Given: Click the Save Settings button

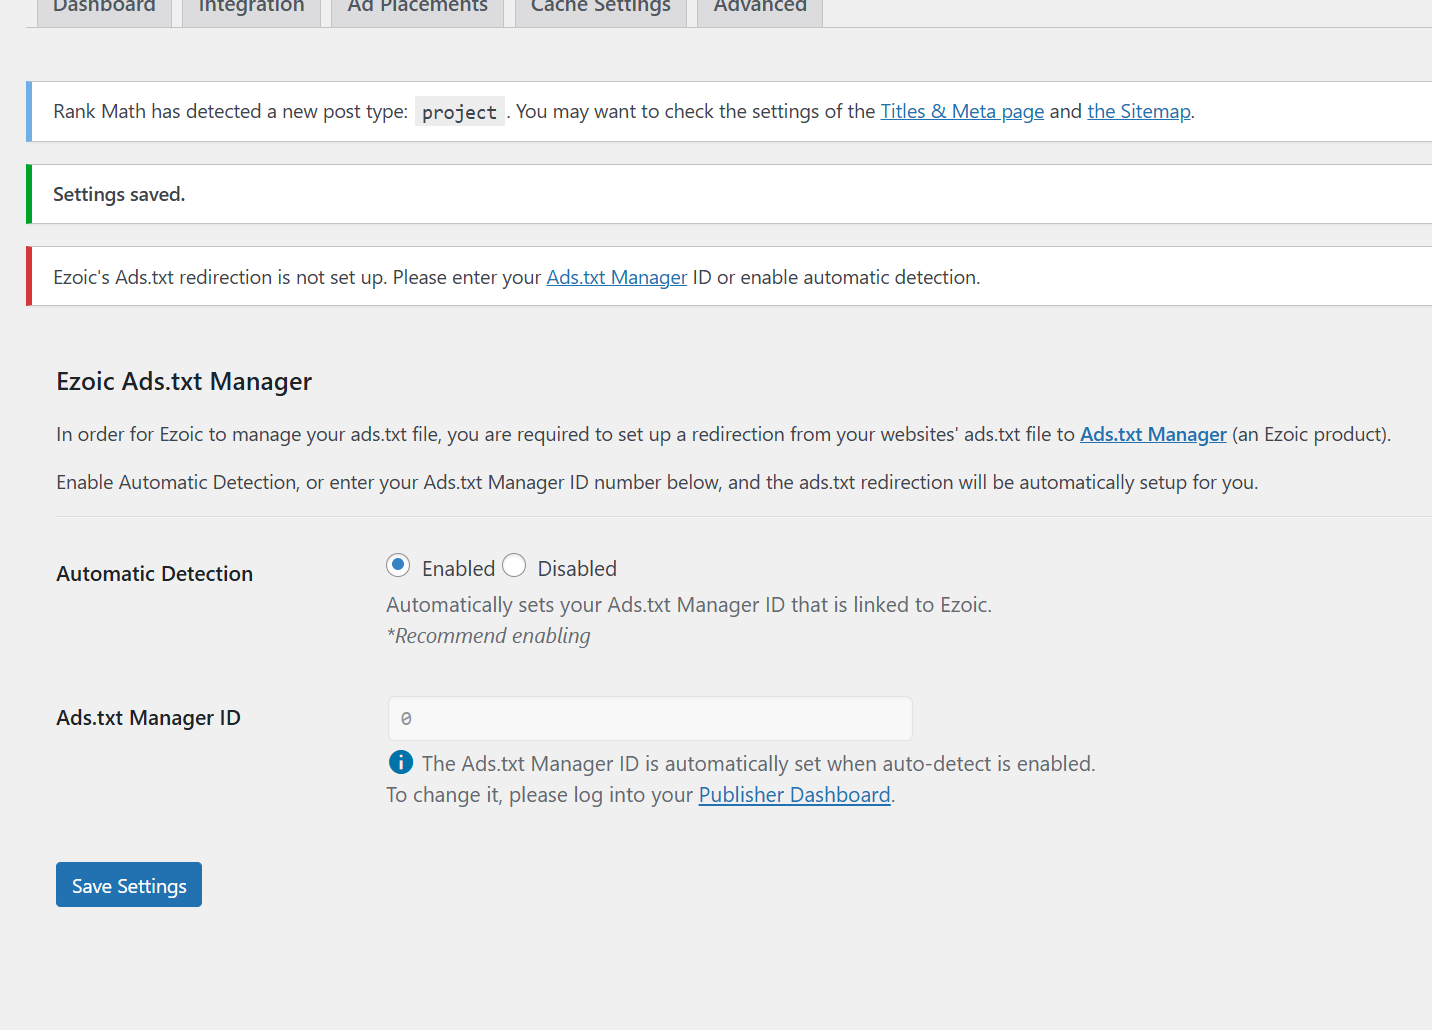Looking at the screenshot, I should pos(129,885).
